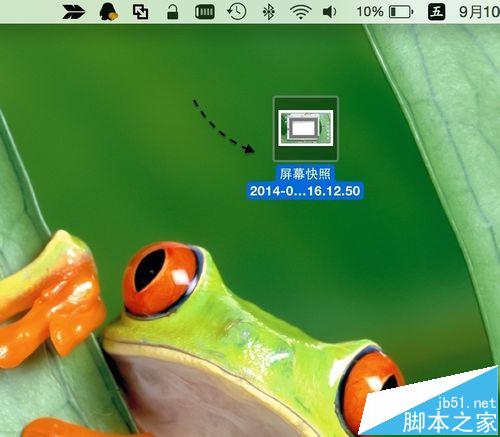Click the jb51.net watermark link

(x=466, y=403)
